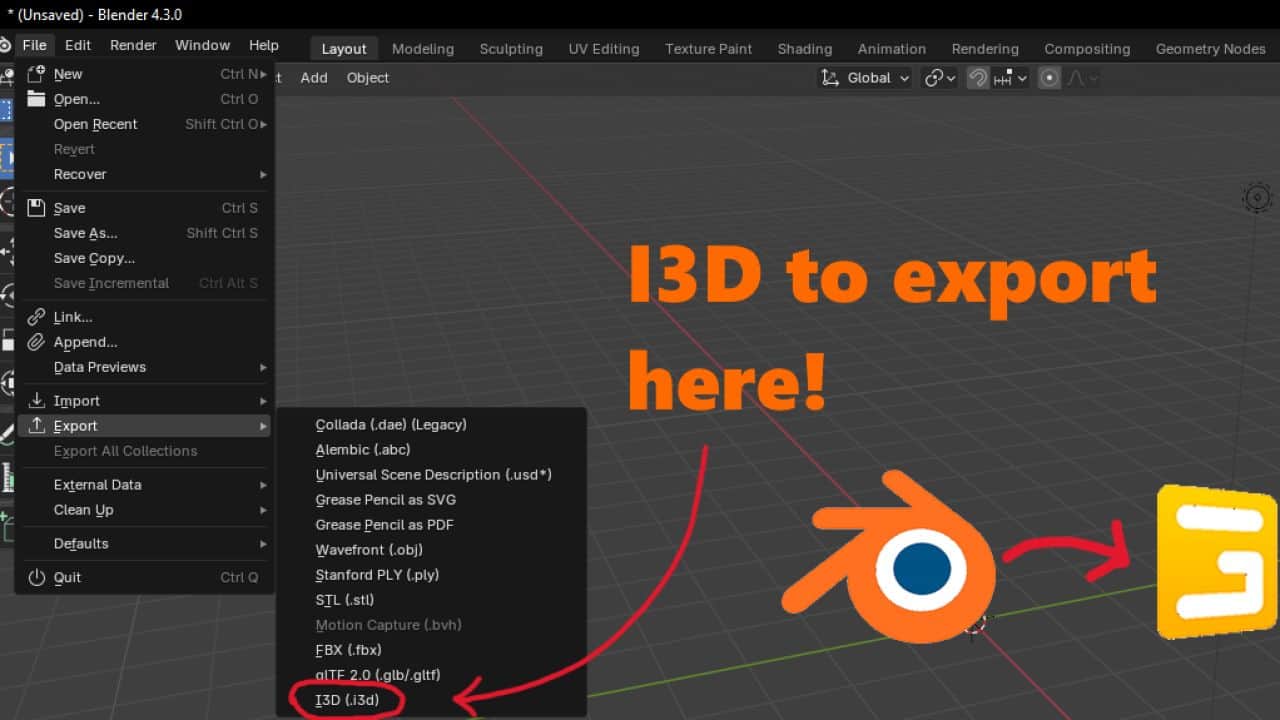Click Add in the viewport header
The image size is (1280, 720).
314,78
